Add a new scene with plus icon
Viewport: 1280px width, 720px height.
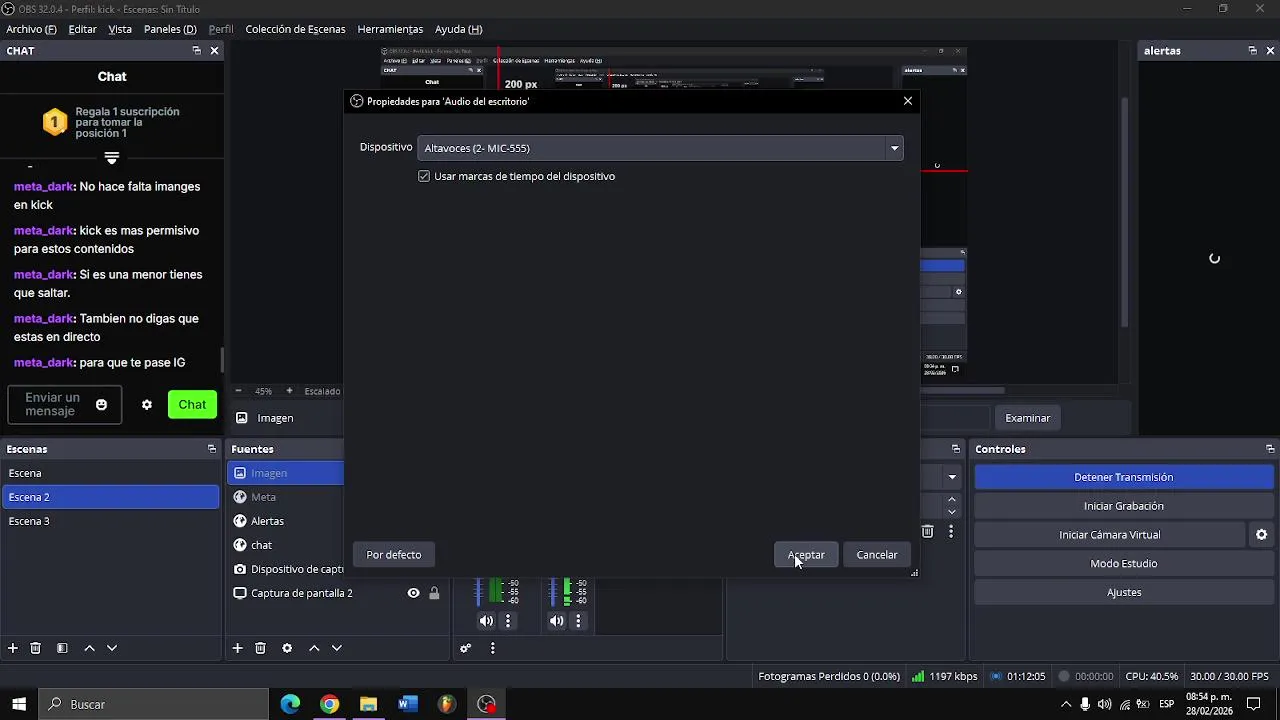pos(13,648)
